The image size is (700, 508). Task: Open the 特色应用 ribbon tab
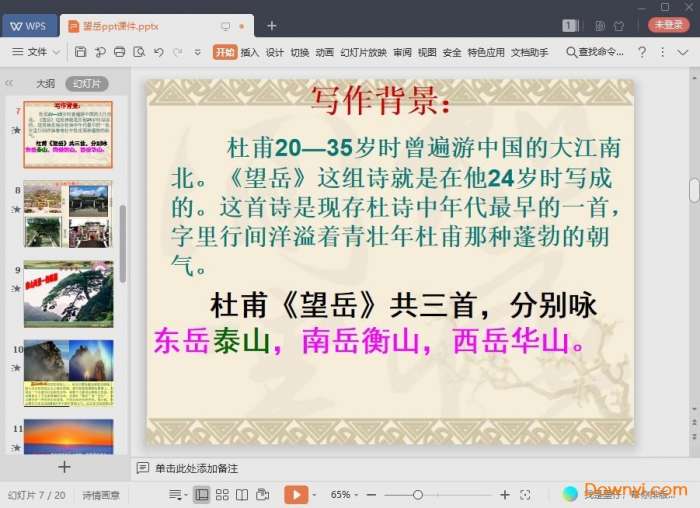[x=486, y=52]
